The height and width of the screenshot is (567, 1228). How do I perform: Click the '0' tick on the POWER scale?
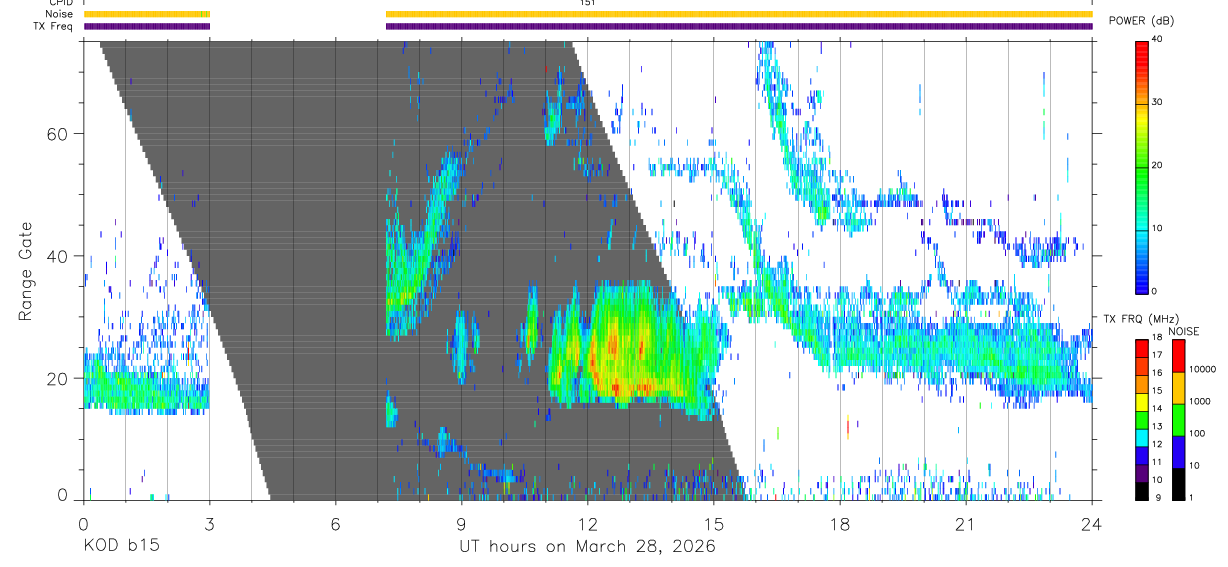[1155, 291]
